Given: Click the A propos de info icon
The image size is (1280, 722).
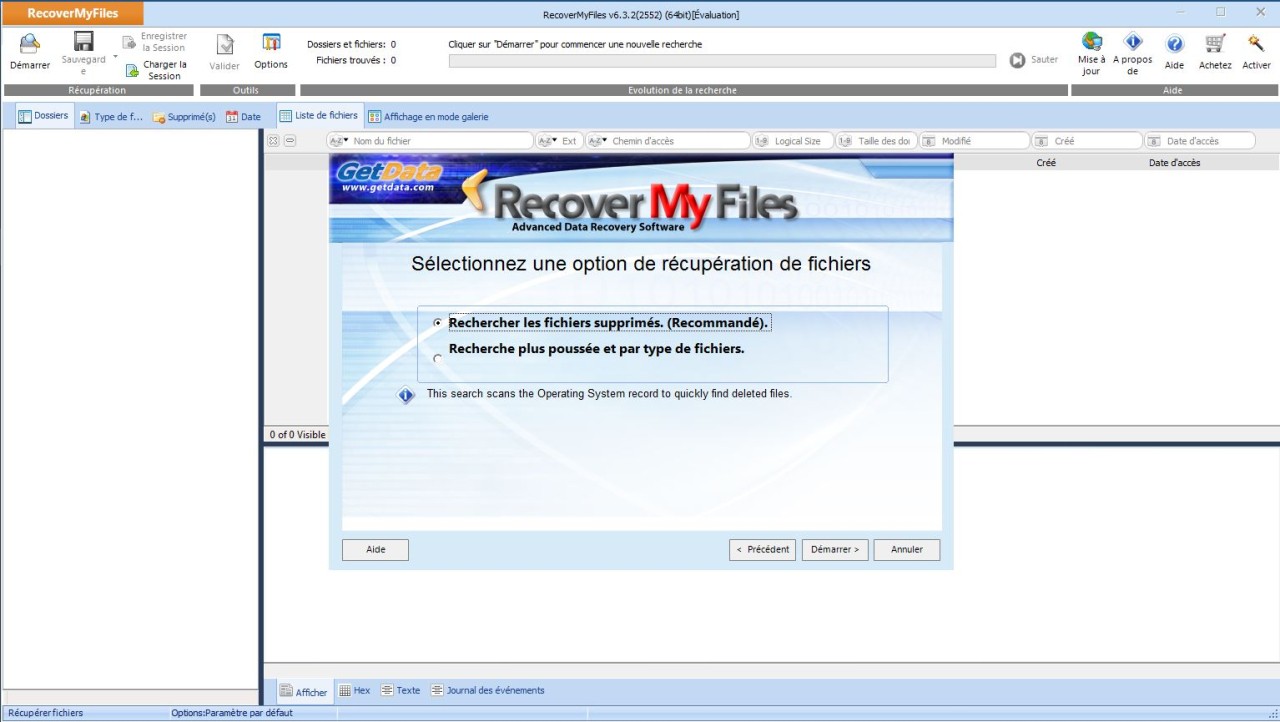Looking at the screenshot, I should click(1133, 47).
